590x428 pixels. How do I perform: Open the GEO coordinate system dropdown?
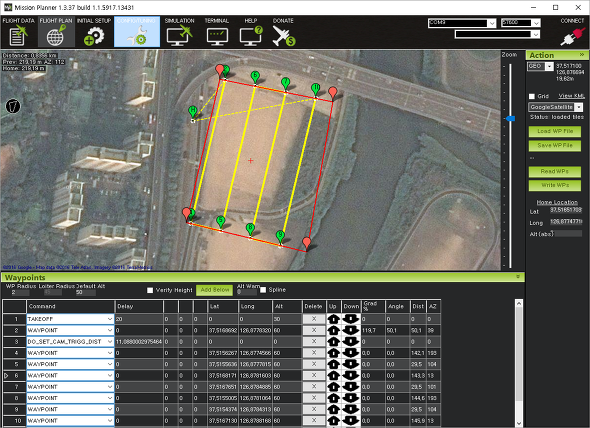[x=549, y=67]
